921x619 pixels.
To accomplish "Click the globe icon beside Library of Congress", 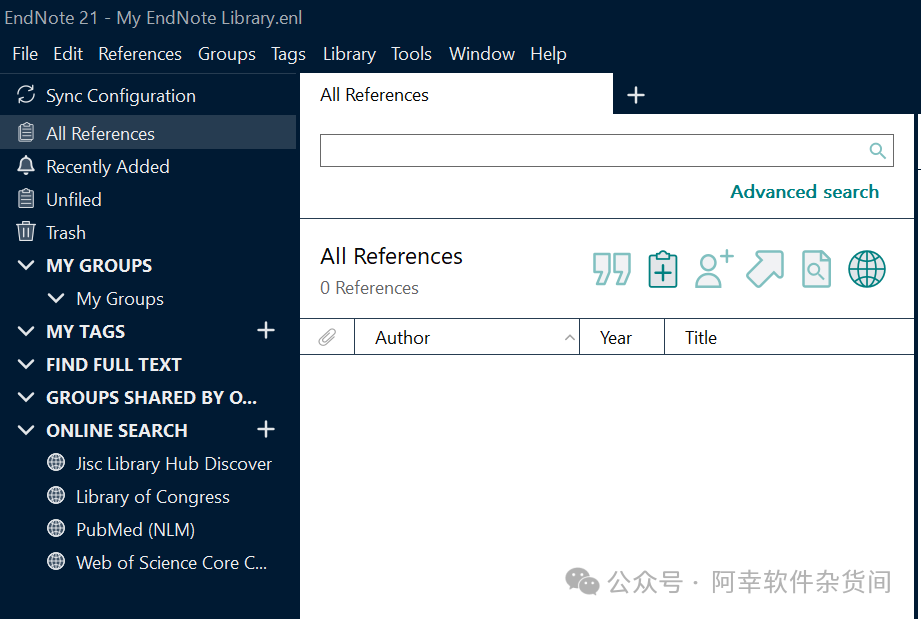I will point(56,496).
